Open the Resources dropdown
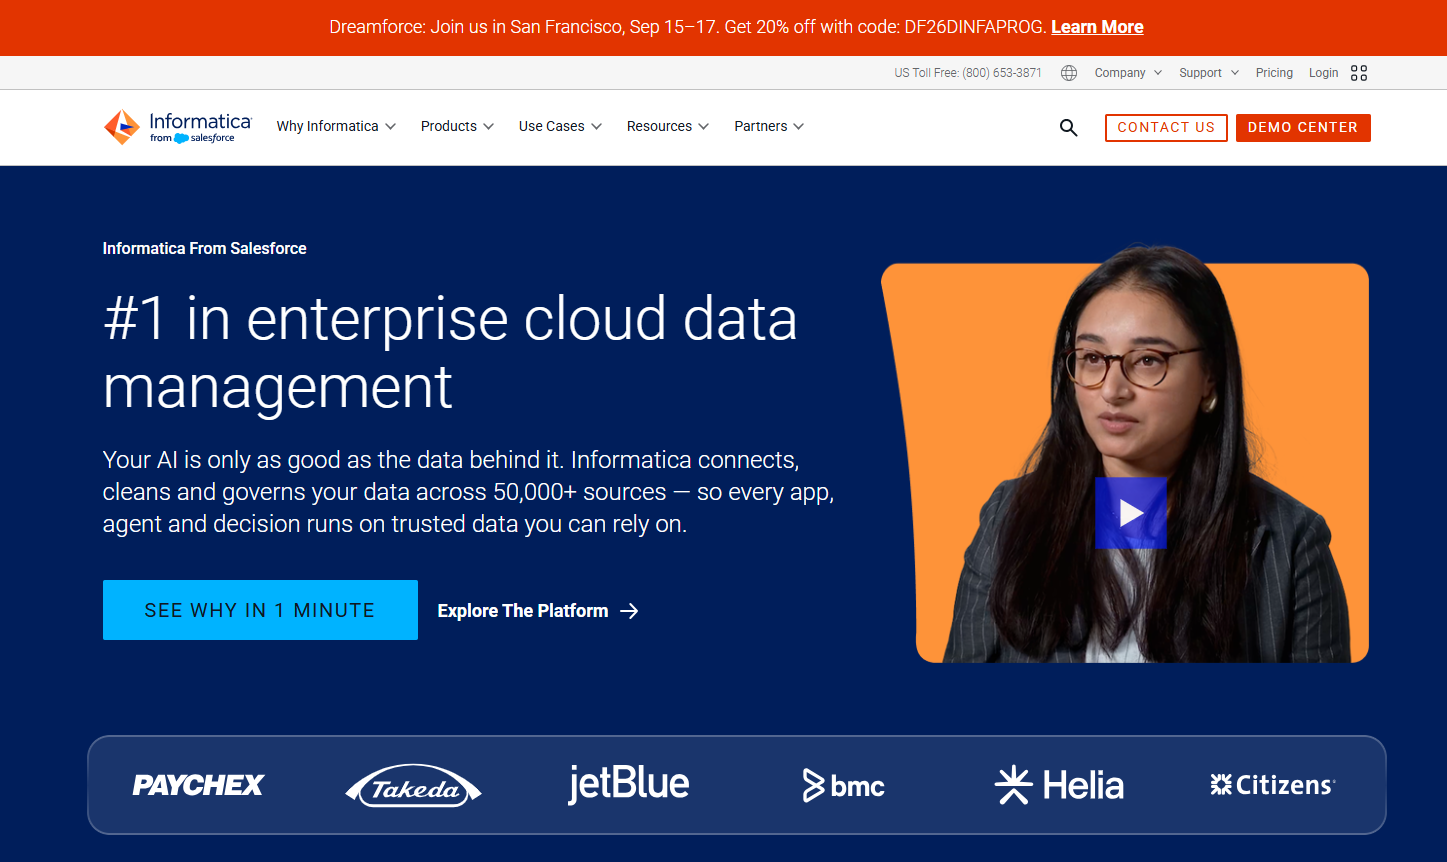 click(668, 127)
